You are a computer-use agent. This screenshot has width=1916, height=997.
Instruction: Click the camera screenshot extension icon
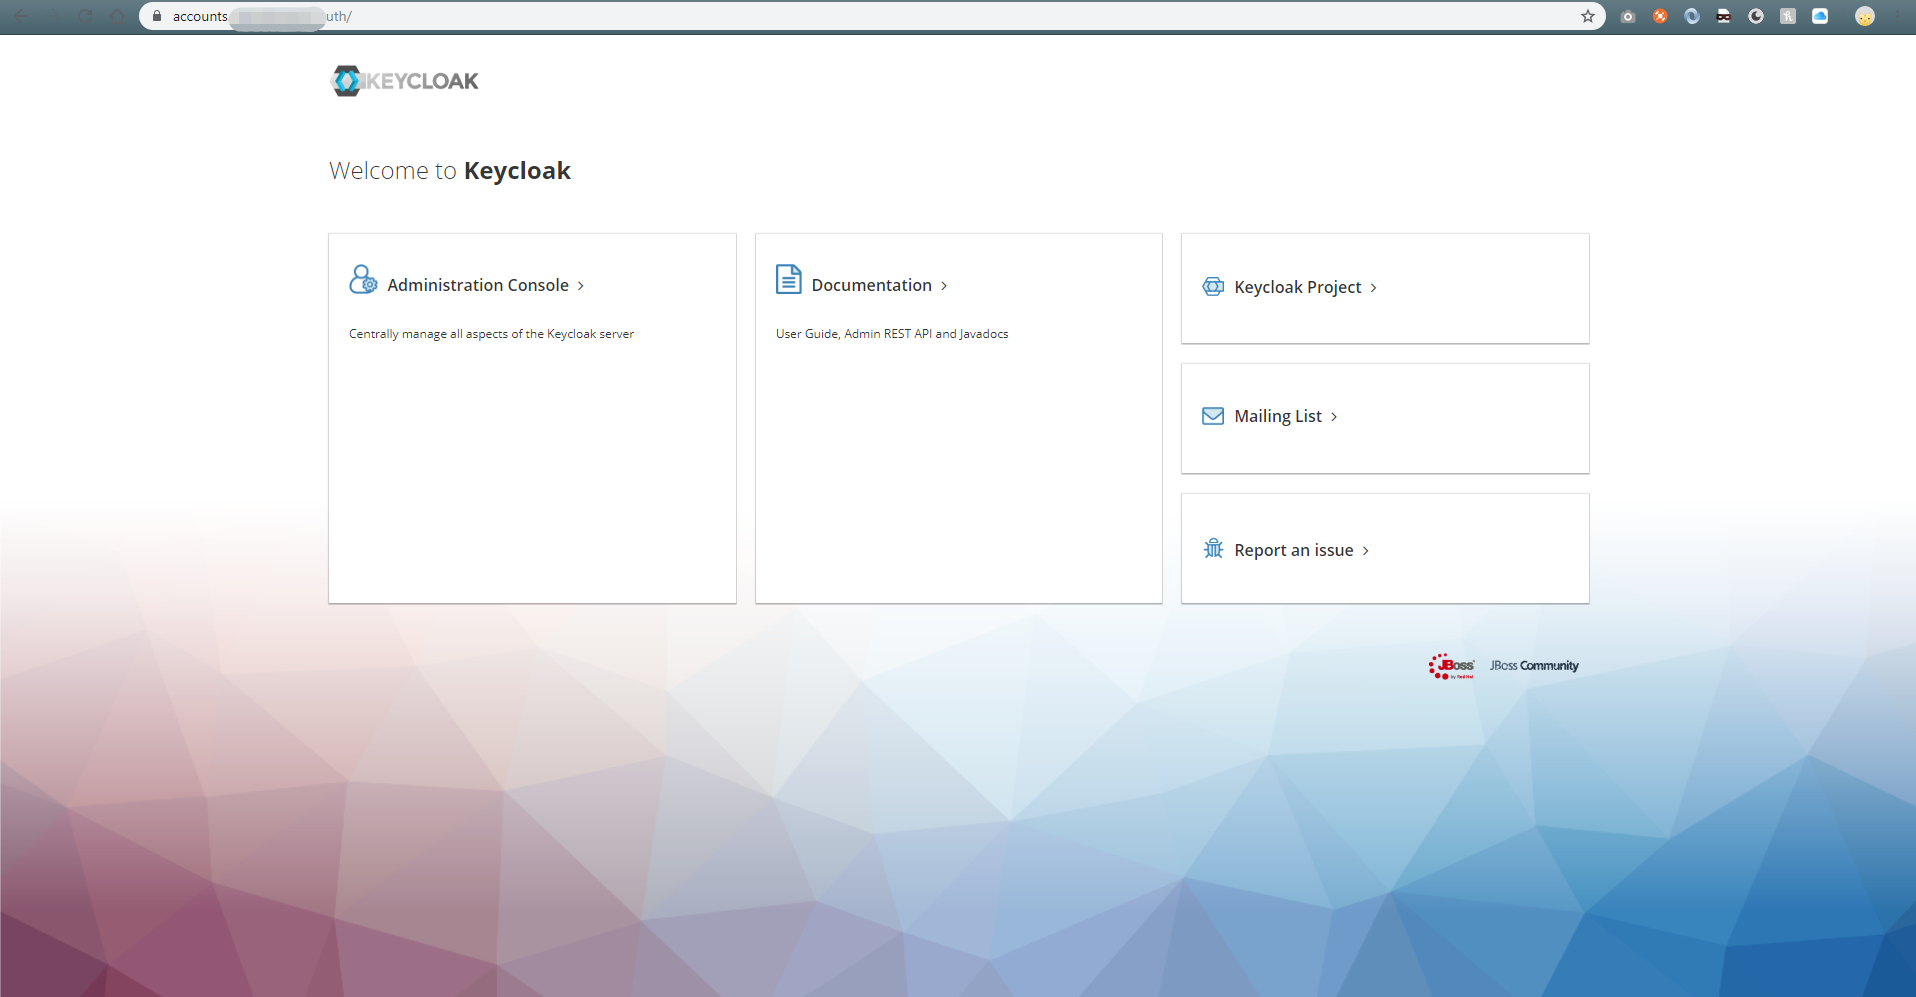[1628, 16]
